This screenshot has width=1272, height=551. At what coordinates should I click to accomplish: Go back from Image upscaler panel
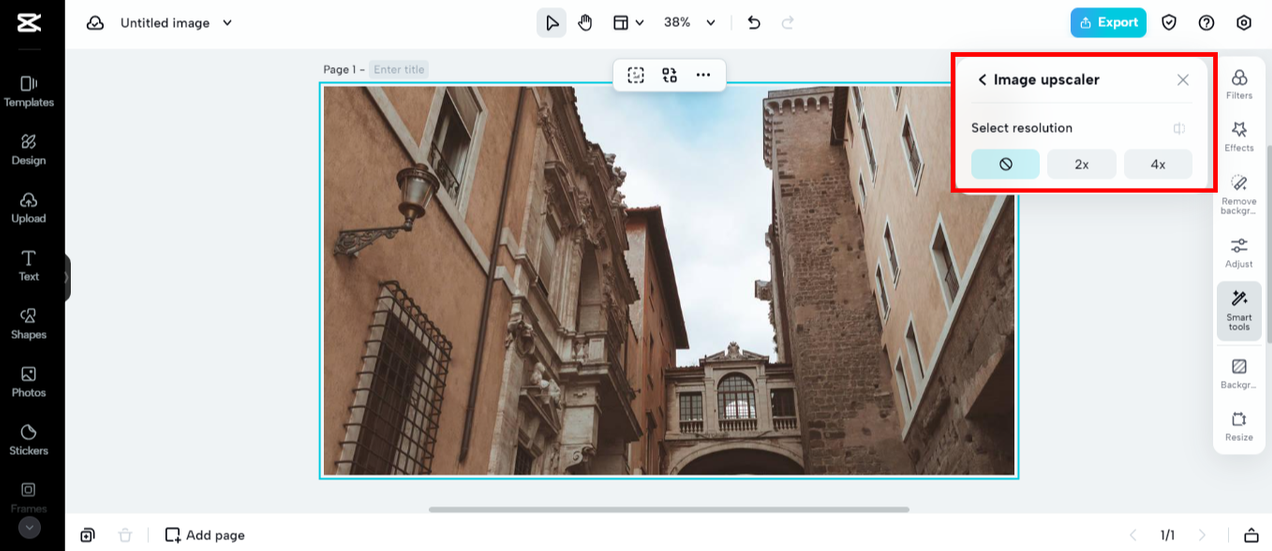coord(982,80)
